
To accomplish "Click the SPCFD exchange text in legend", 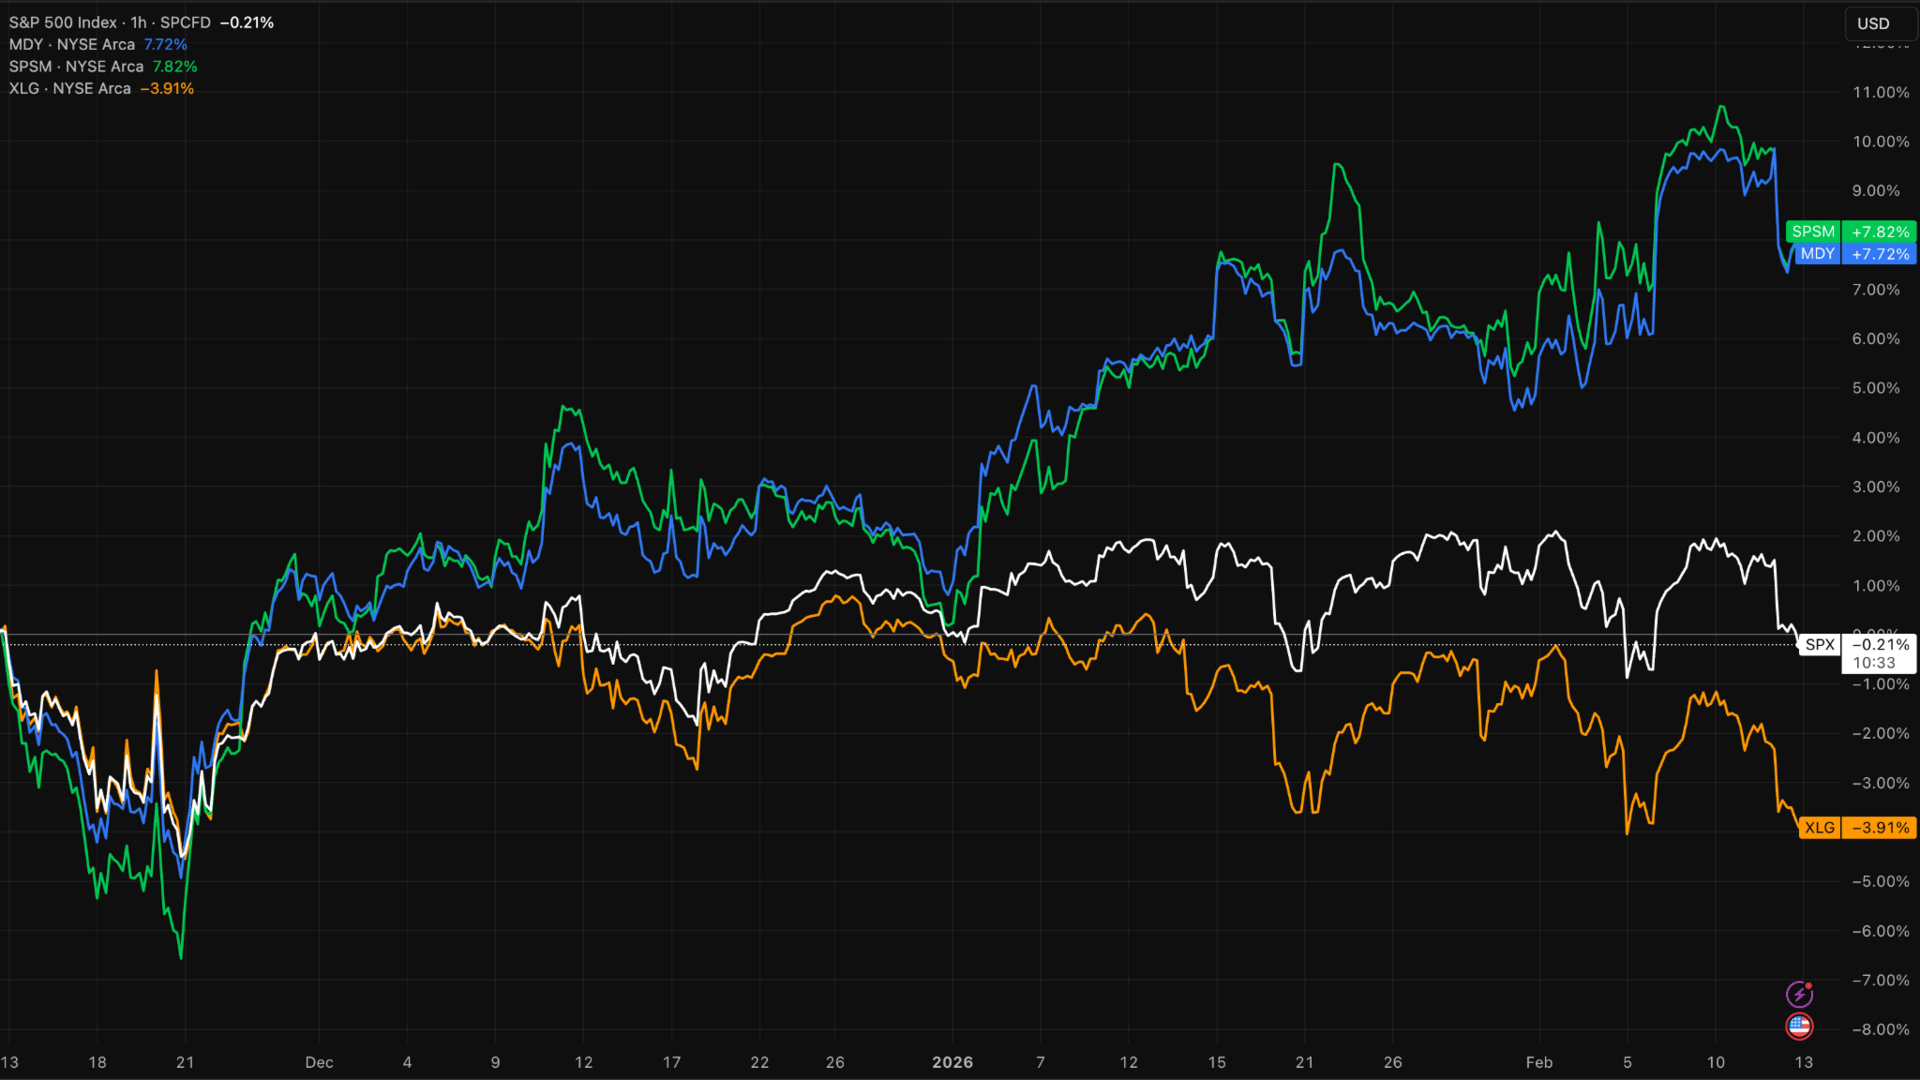I will pos(185,22).
